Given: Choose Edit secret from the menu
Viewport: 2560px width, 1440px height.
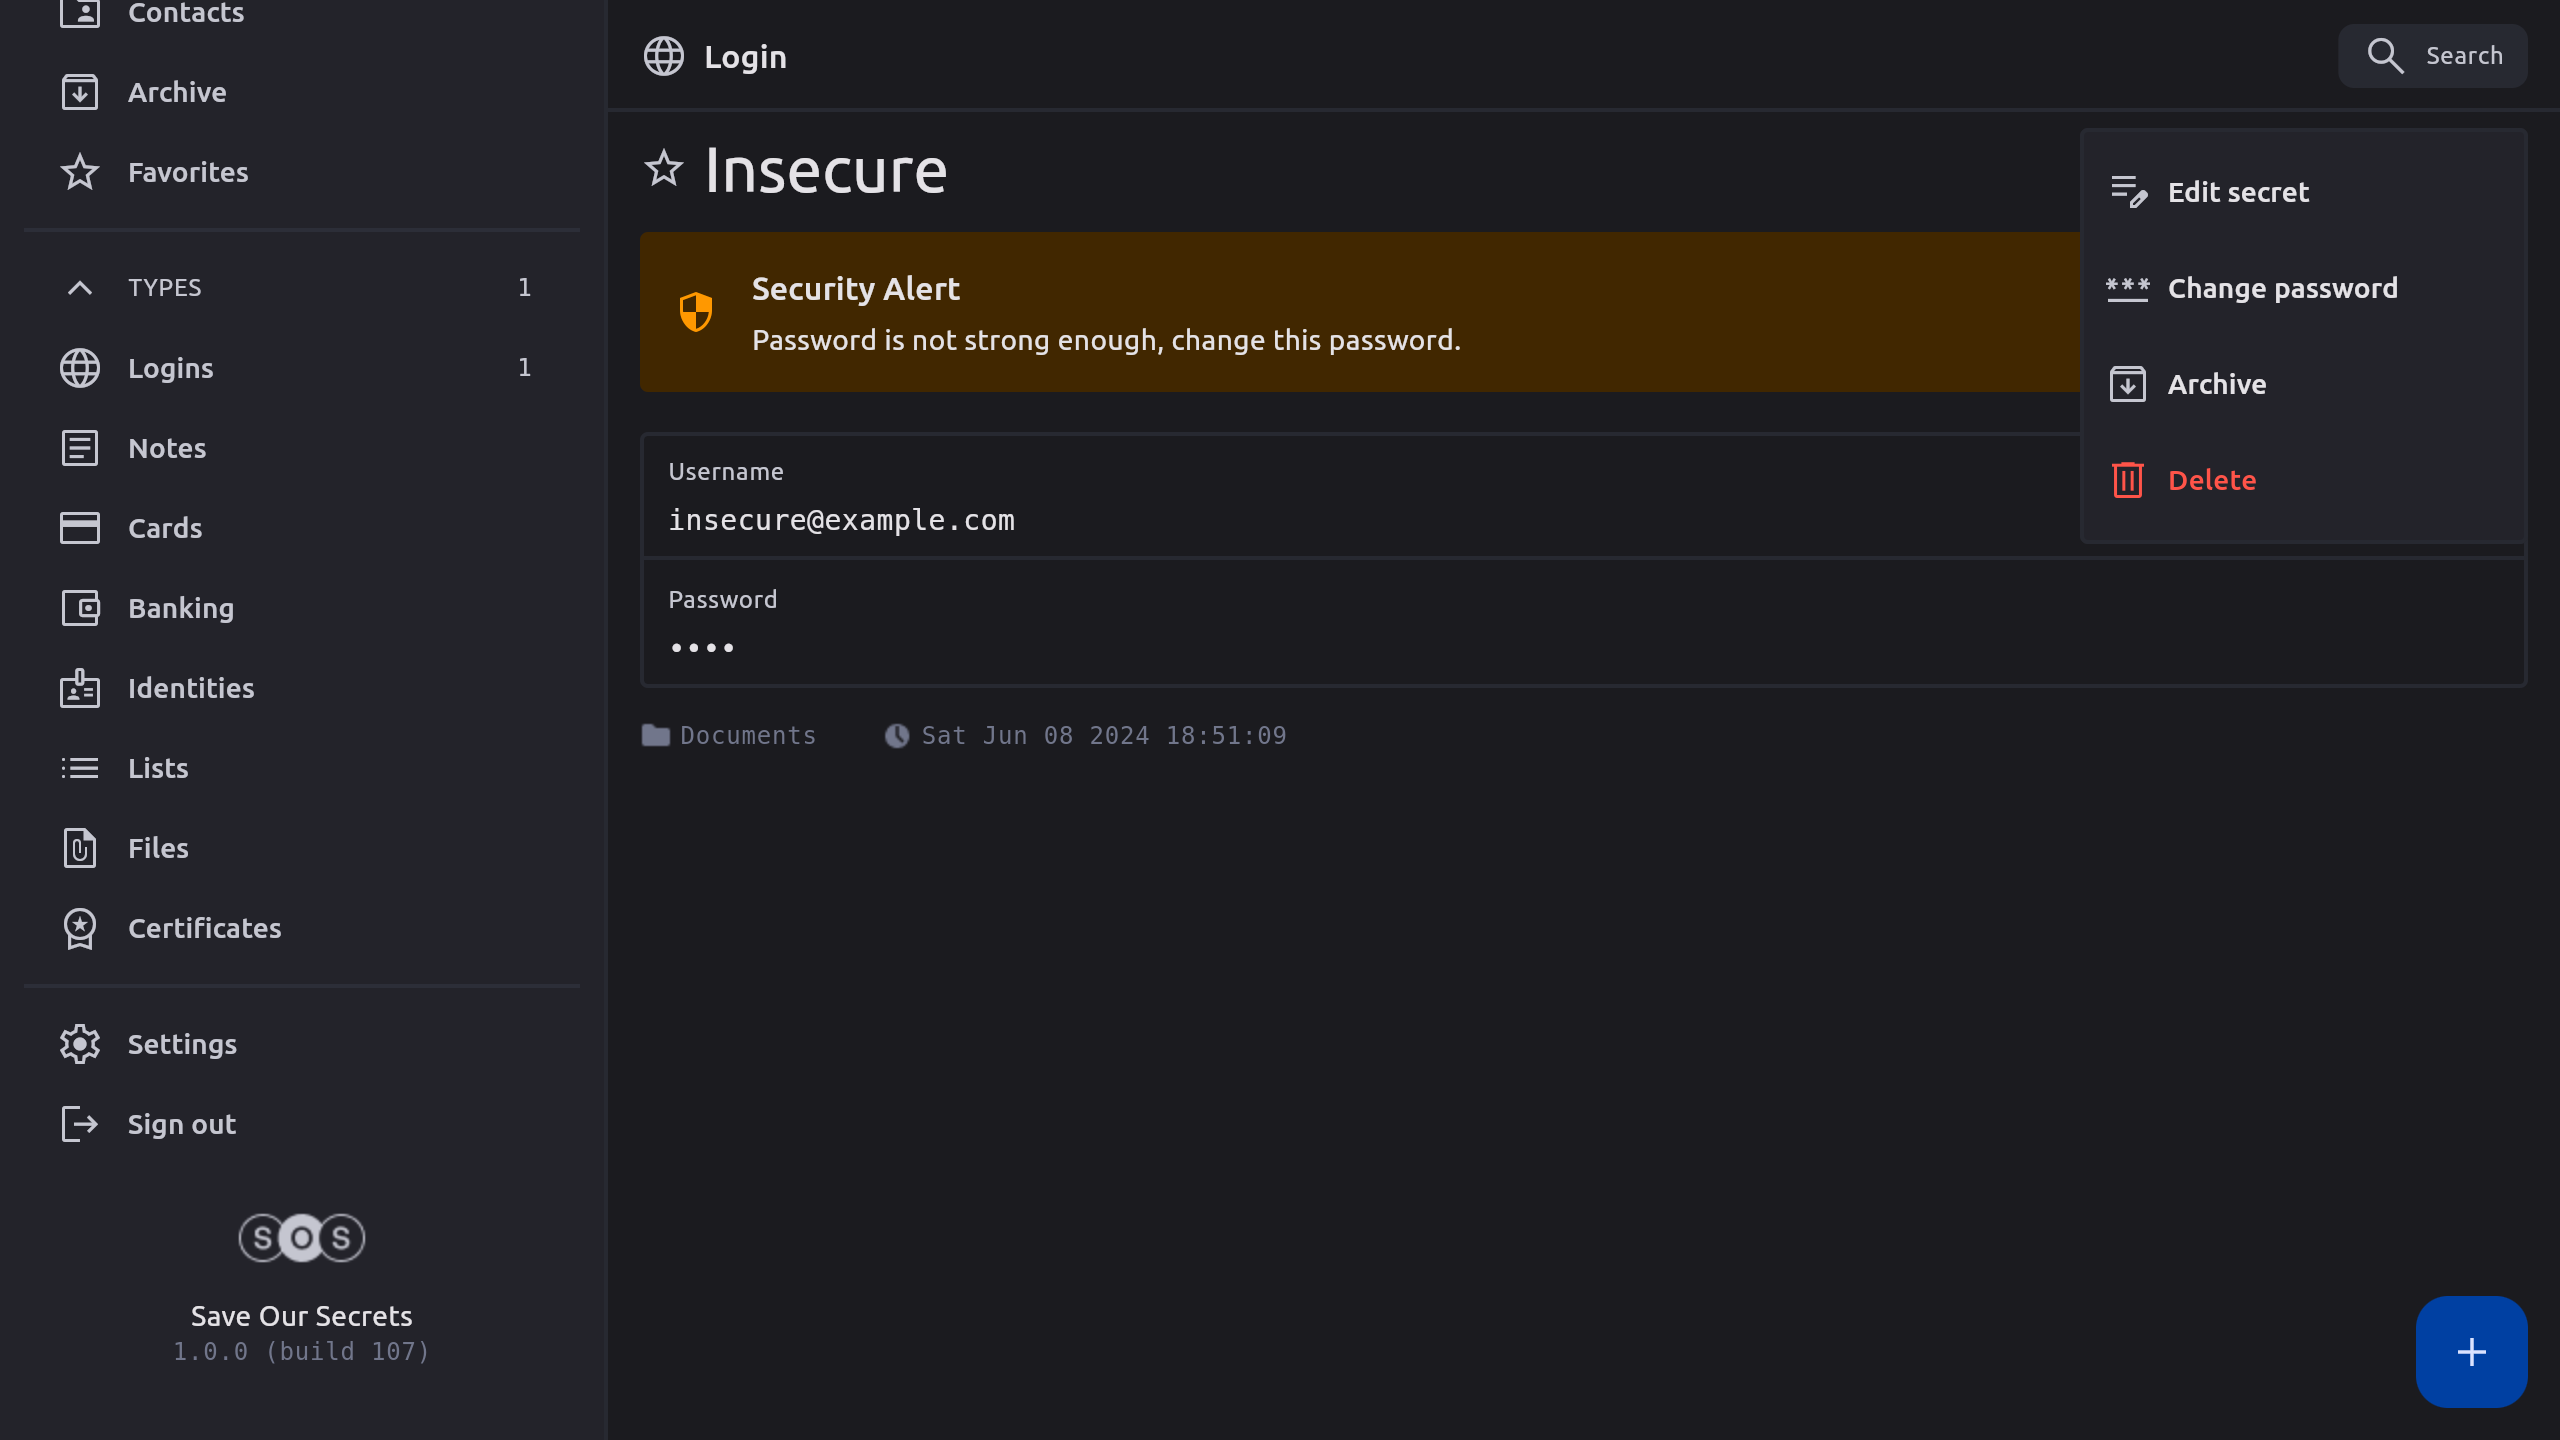Looking at the screenshot, I should coord(2238,192).
